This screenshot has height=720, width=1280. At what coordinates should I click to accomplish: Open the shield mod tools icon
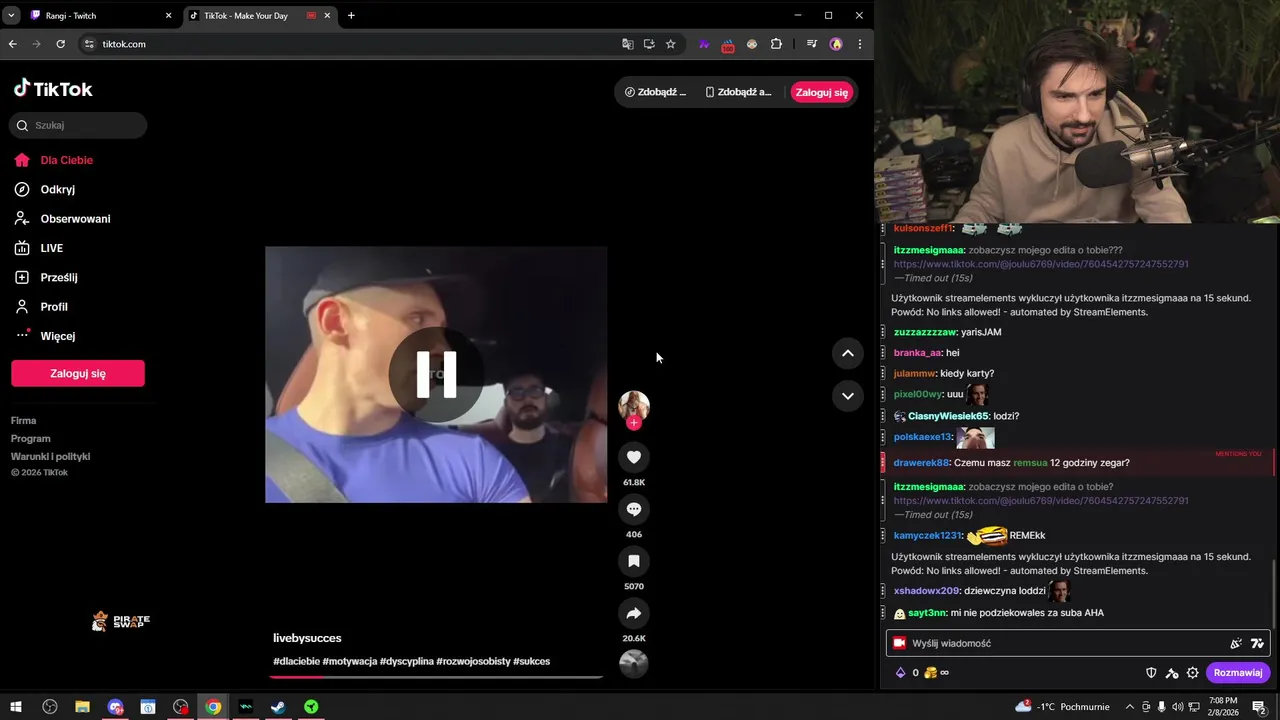tap(1151, 673)
